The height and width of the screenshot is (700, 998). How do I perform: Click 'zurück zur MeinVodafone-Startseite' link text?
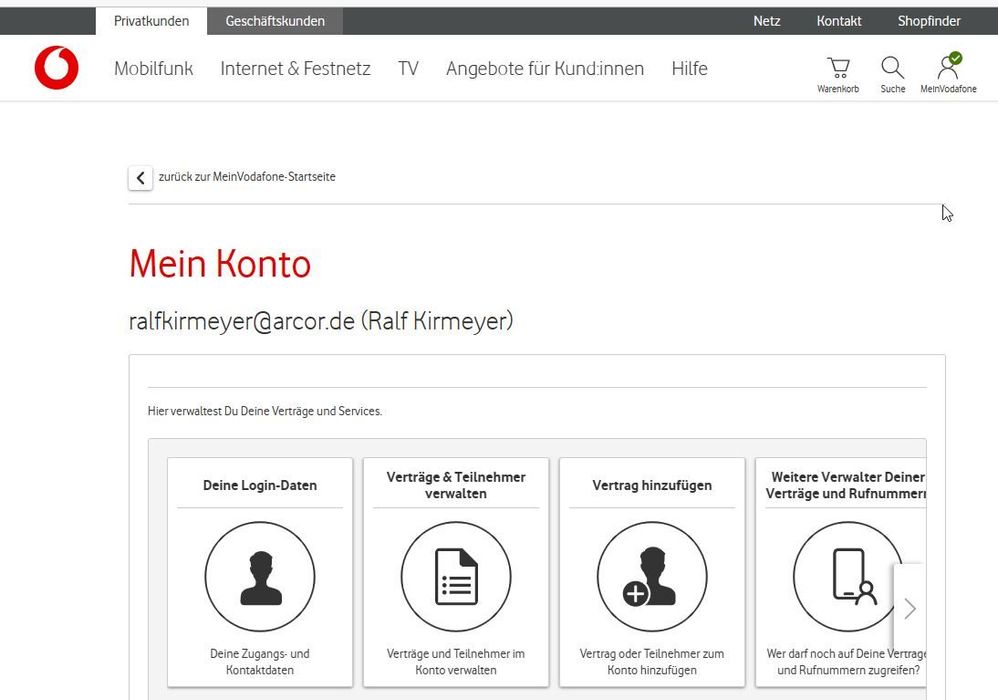247,177
